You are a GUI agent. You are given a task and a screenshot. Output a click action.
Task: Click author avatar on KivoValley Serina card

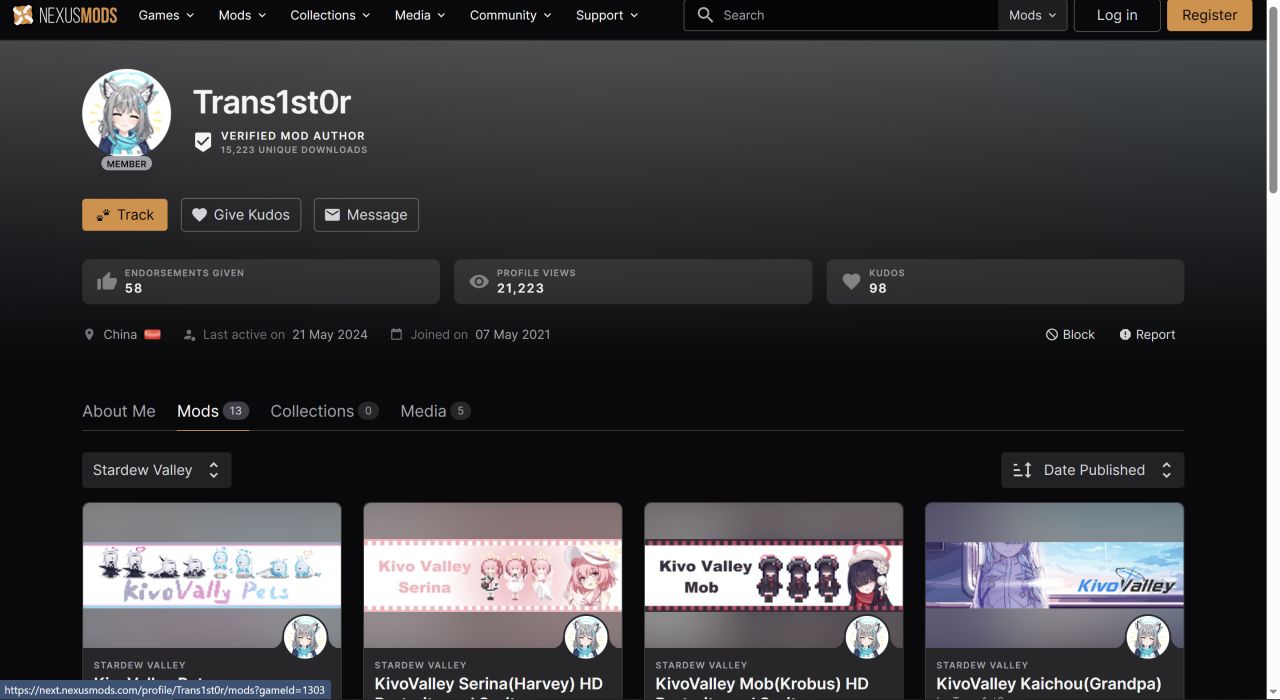(x=586, y=637)
